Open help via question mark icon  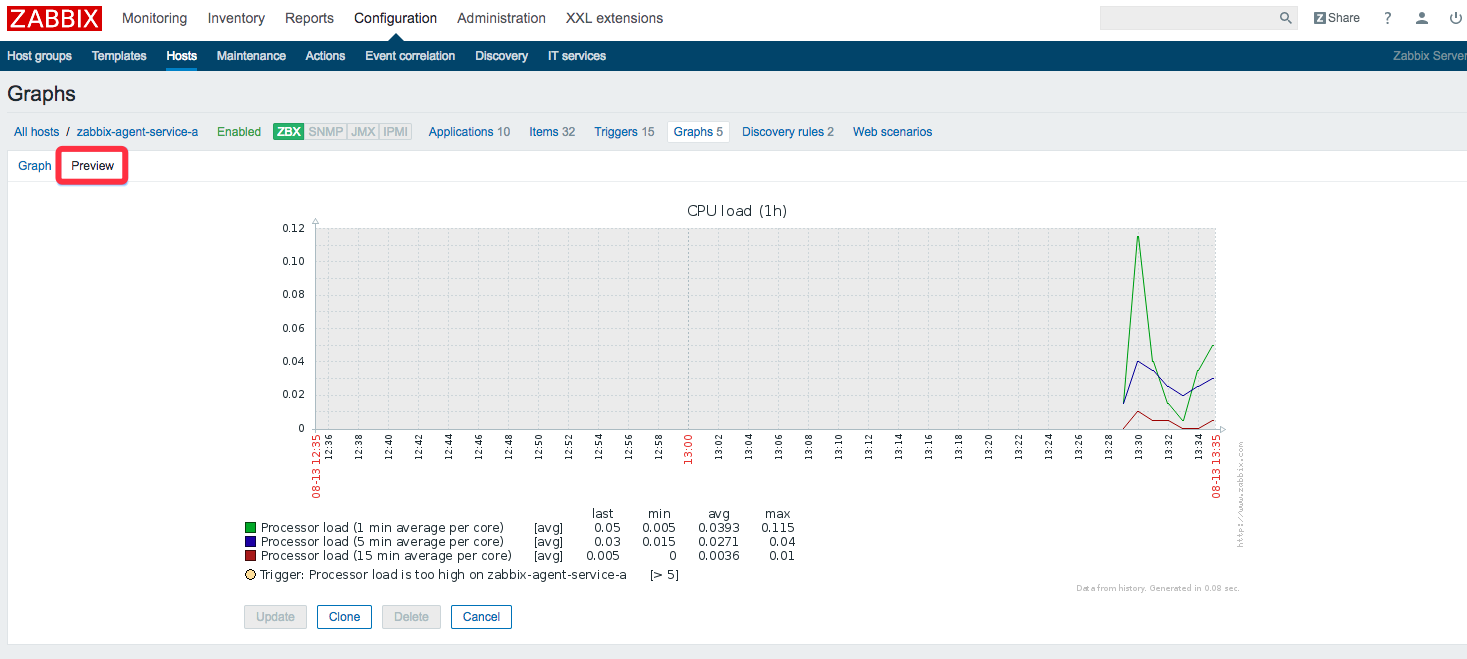click(x=1387, y=18)
